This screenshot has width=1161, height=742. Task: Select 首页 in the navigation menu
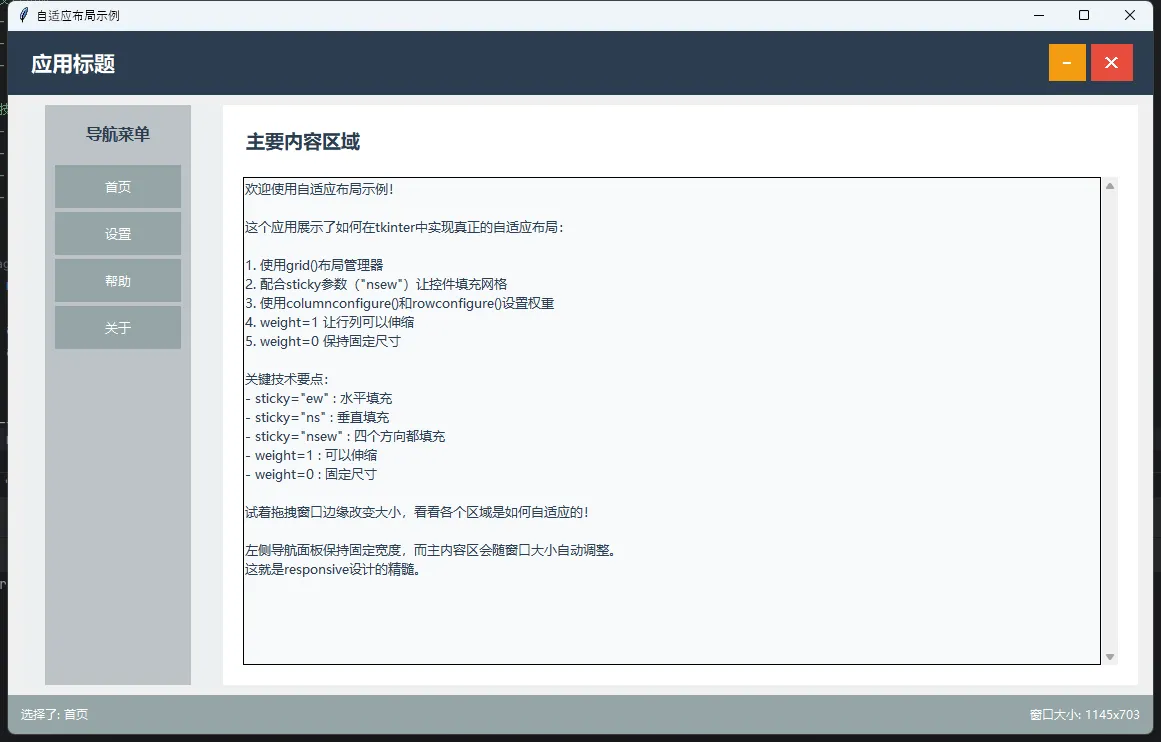(x=118, y=187)
